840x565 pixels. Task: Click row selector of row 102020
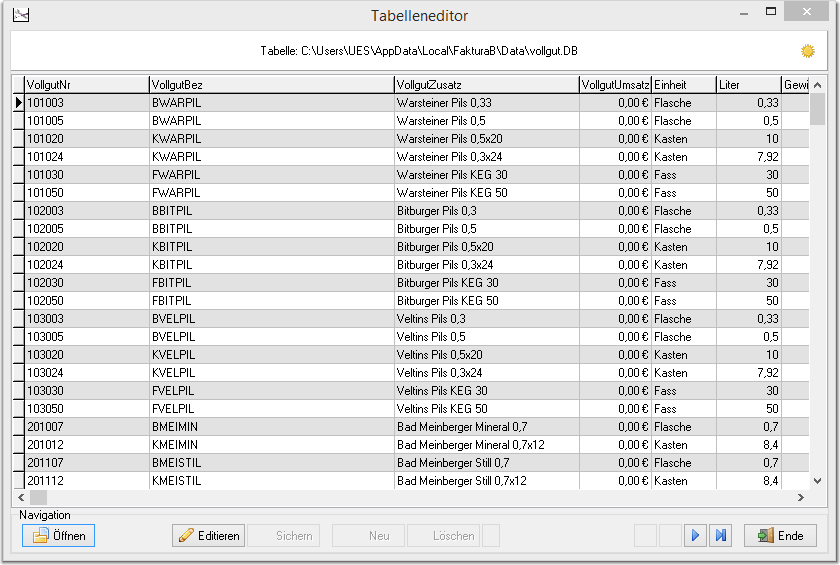(x=19, y=247)
